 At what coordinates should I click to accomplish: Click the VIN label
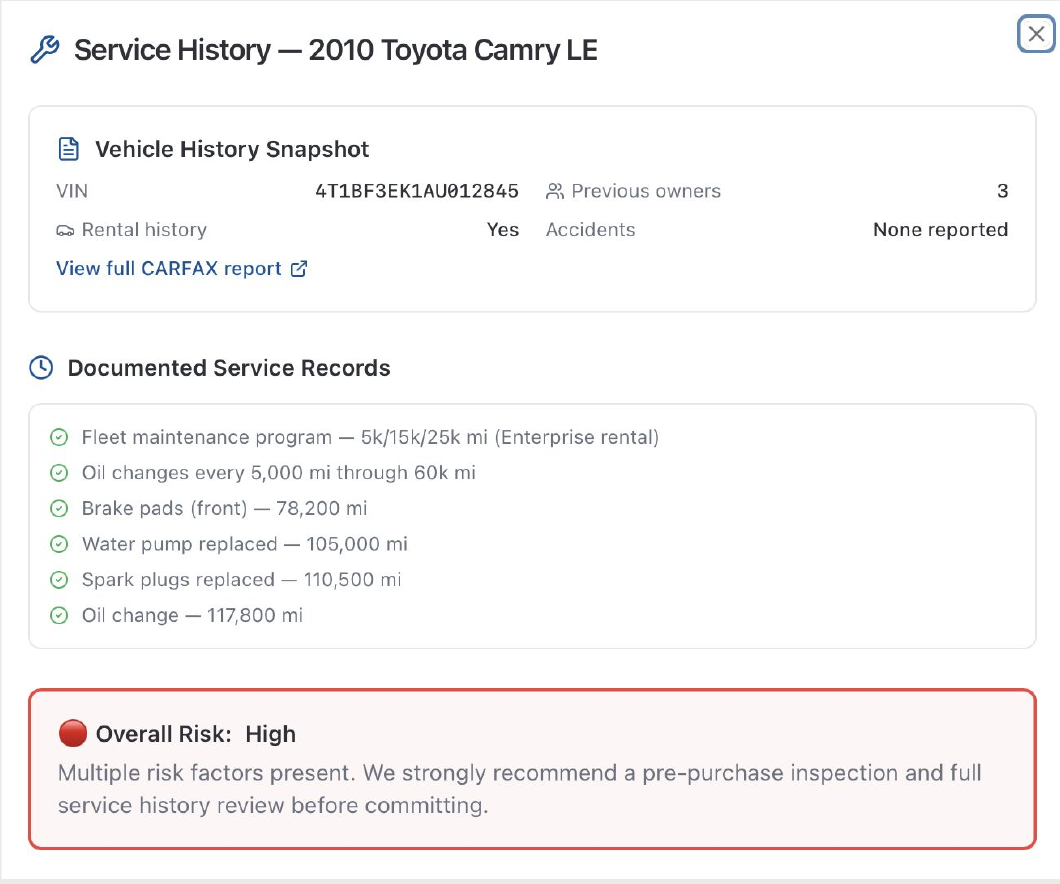72,191
